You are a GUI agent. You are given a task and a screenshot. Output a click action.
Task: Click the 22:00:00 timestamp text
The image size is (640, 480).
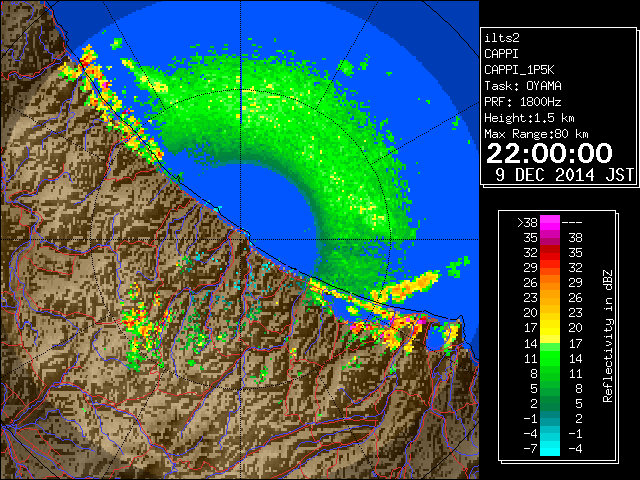549,153
